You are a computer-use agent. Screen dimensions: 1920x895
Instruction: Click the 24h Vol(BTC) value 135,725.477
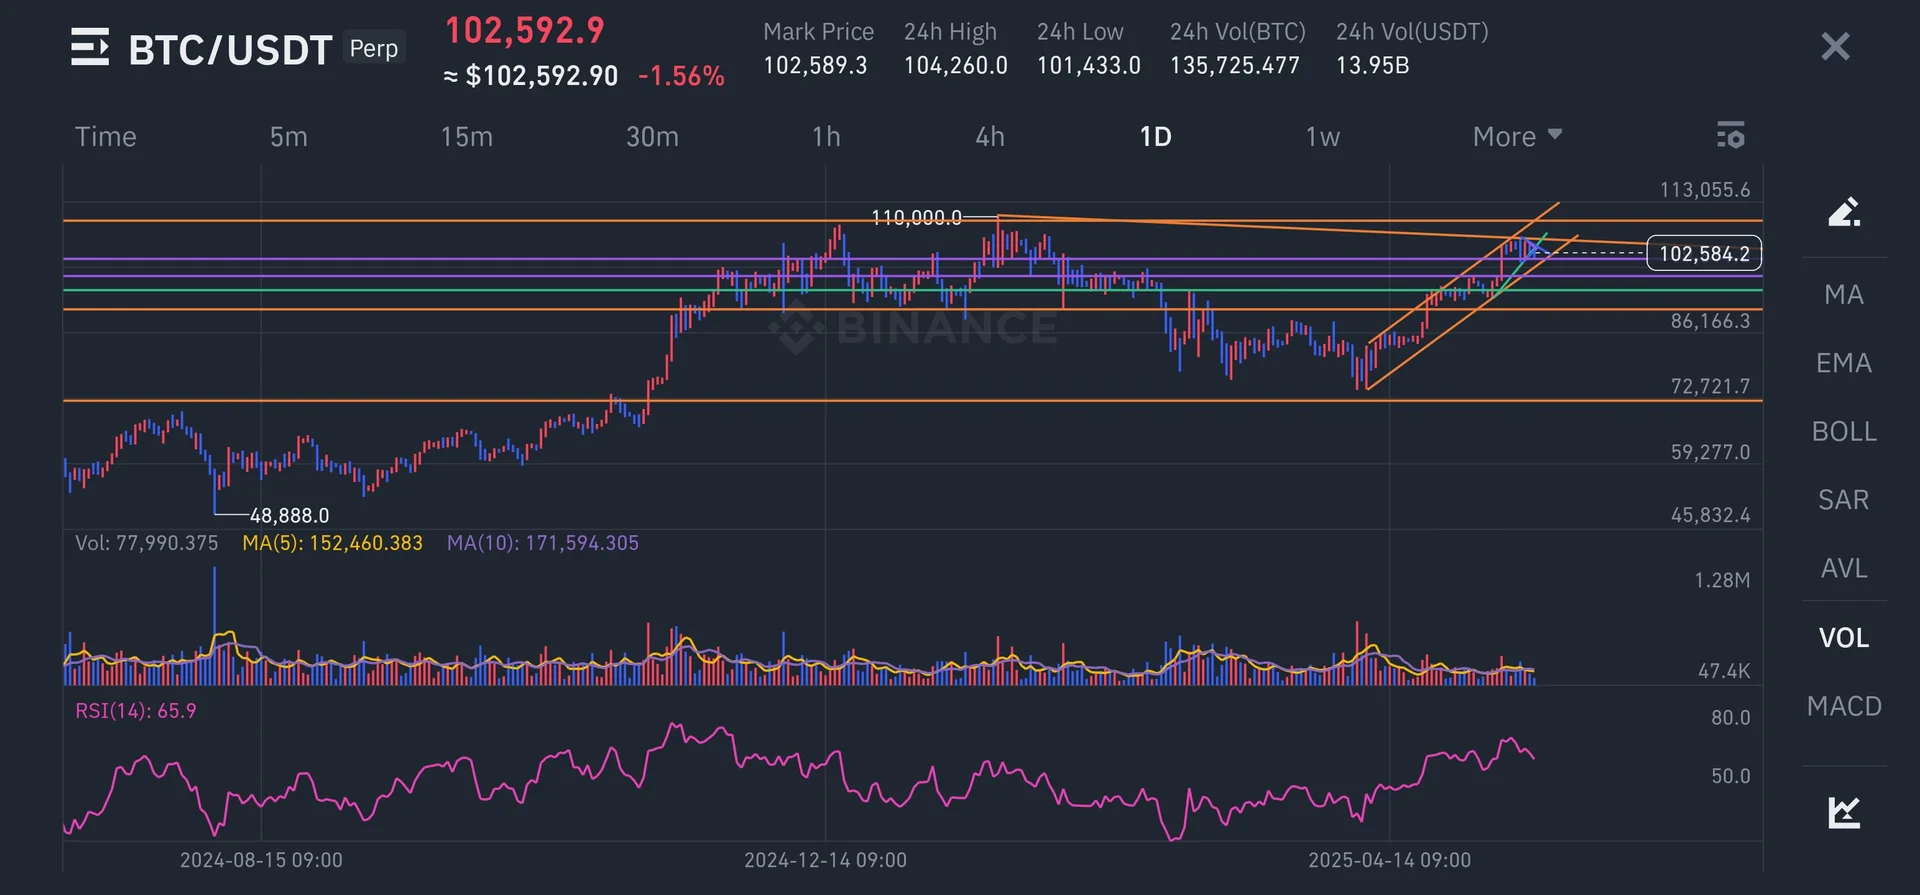click(1235, 66)
